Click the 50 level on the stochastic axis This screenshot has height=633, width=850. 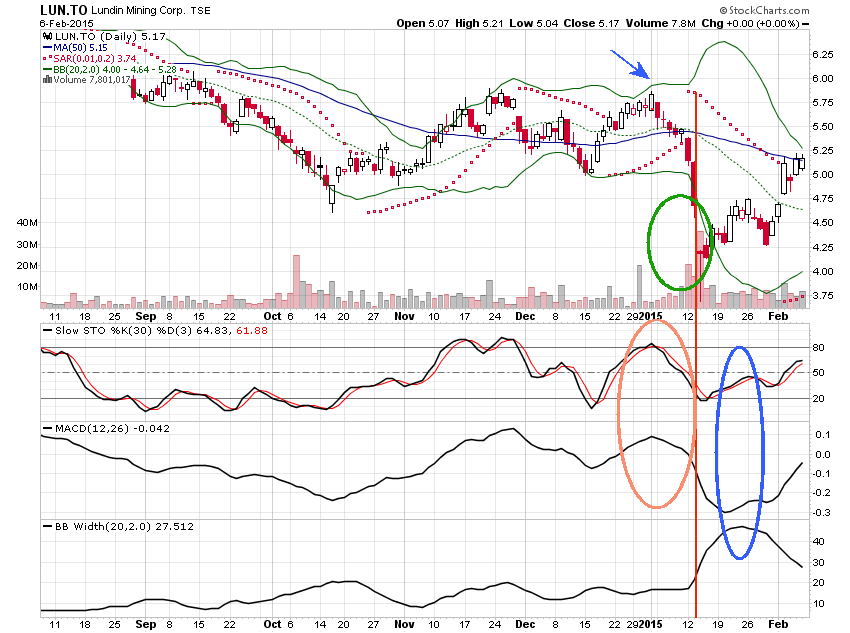point(818,373)
